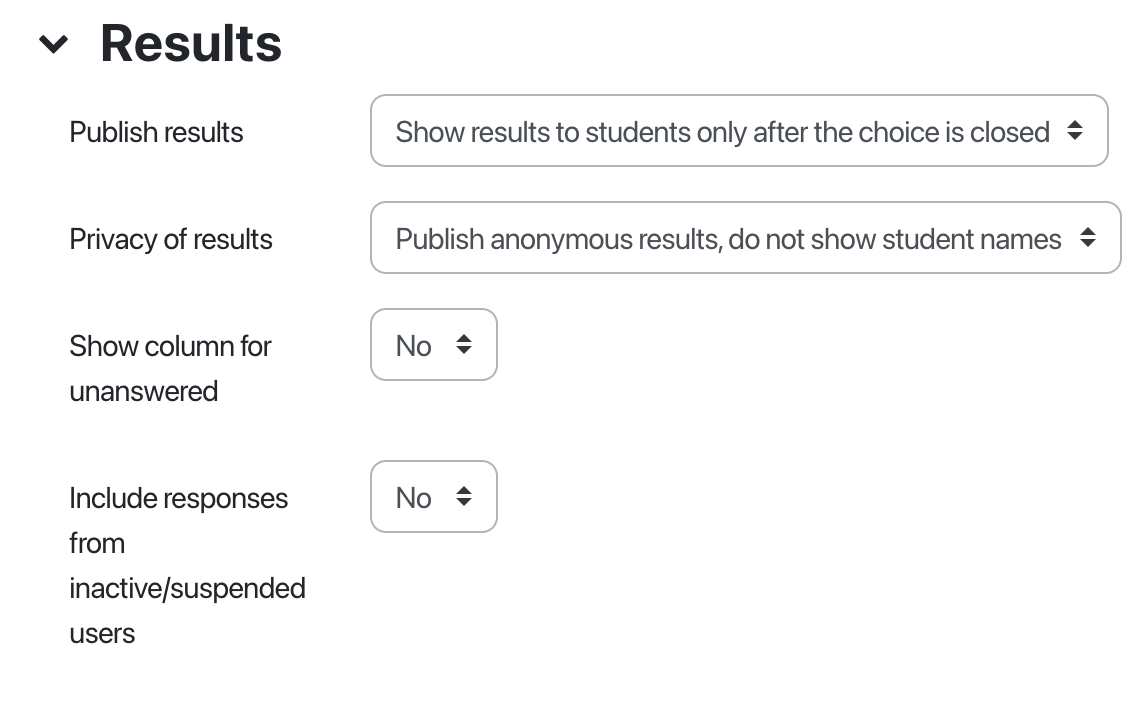The height and width of the screenshot is (702, 1146).
Task: Click the Include responses from label text
Action: pos(178,498)
